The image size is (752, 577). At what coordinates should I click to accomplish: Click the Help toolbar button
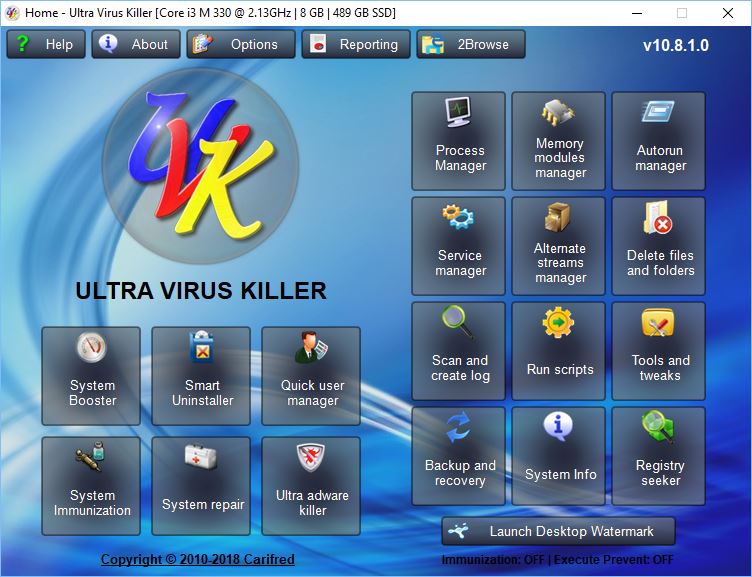pos(46,44)
